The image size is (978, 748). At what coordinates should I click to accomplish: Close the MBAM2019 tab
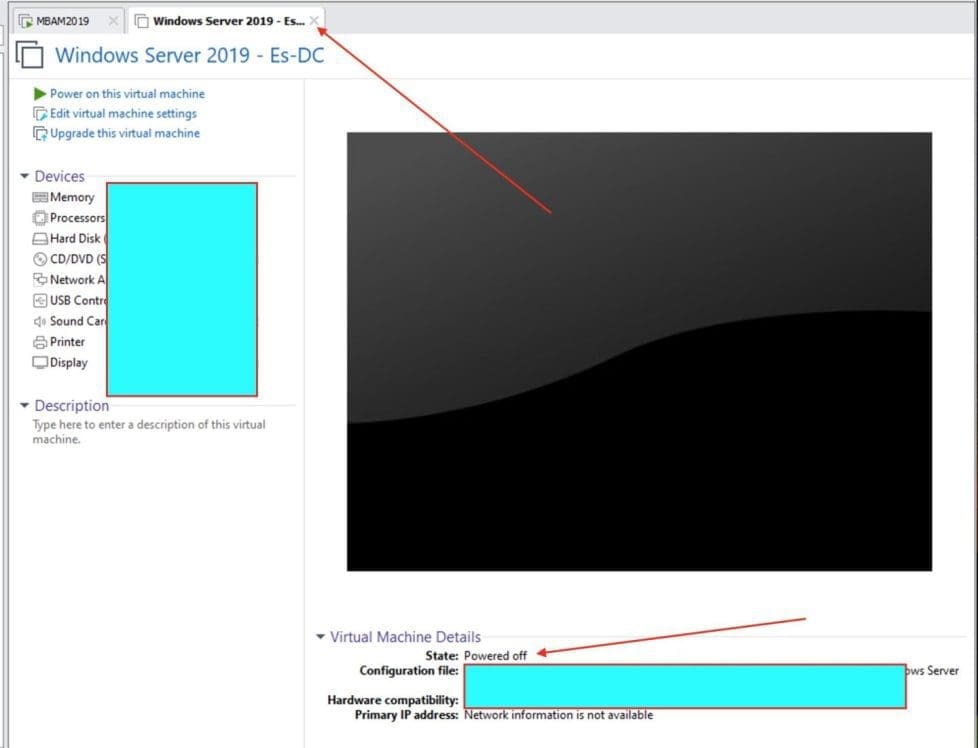point(113,21)
